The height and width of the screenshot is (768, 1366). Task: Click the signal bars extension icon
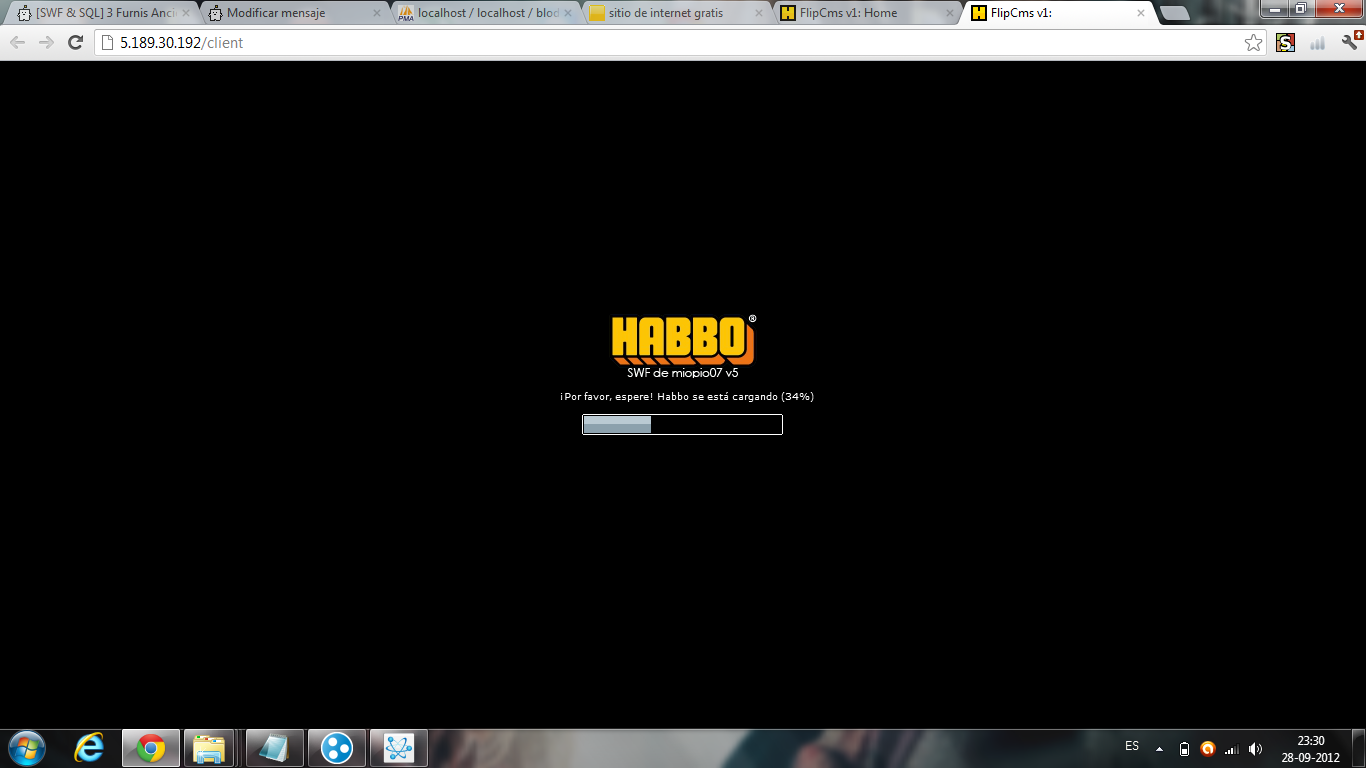pyautogui.click(x=1318, y=42)
